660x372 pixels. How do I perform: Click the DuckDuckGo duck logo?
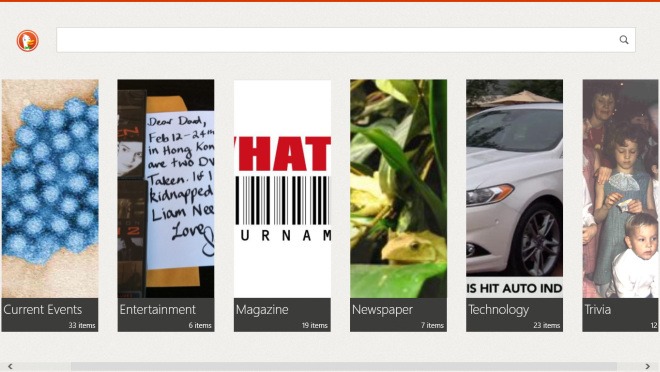(x=28, y=41)
